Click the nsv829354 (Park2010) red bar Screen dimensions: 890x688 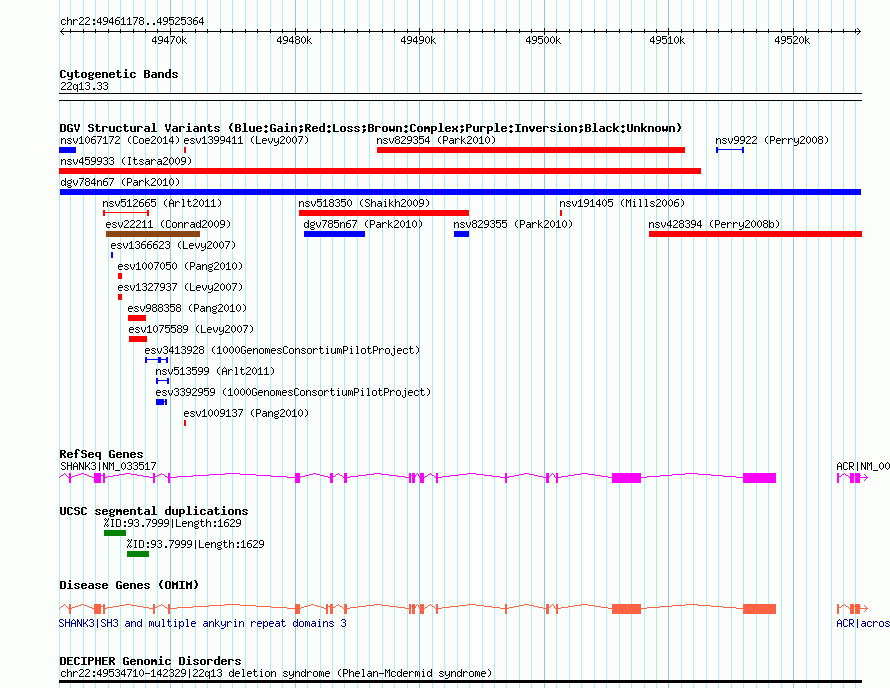pos(531,150)
